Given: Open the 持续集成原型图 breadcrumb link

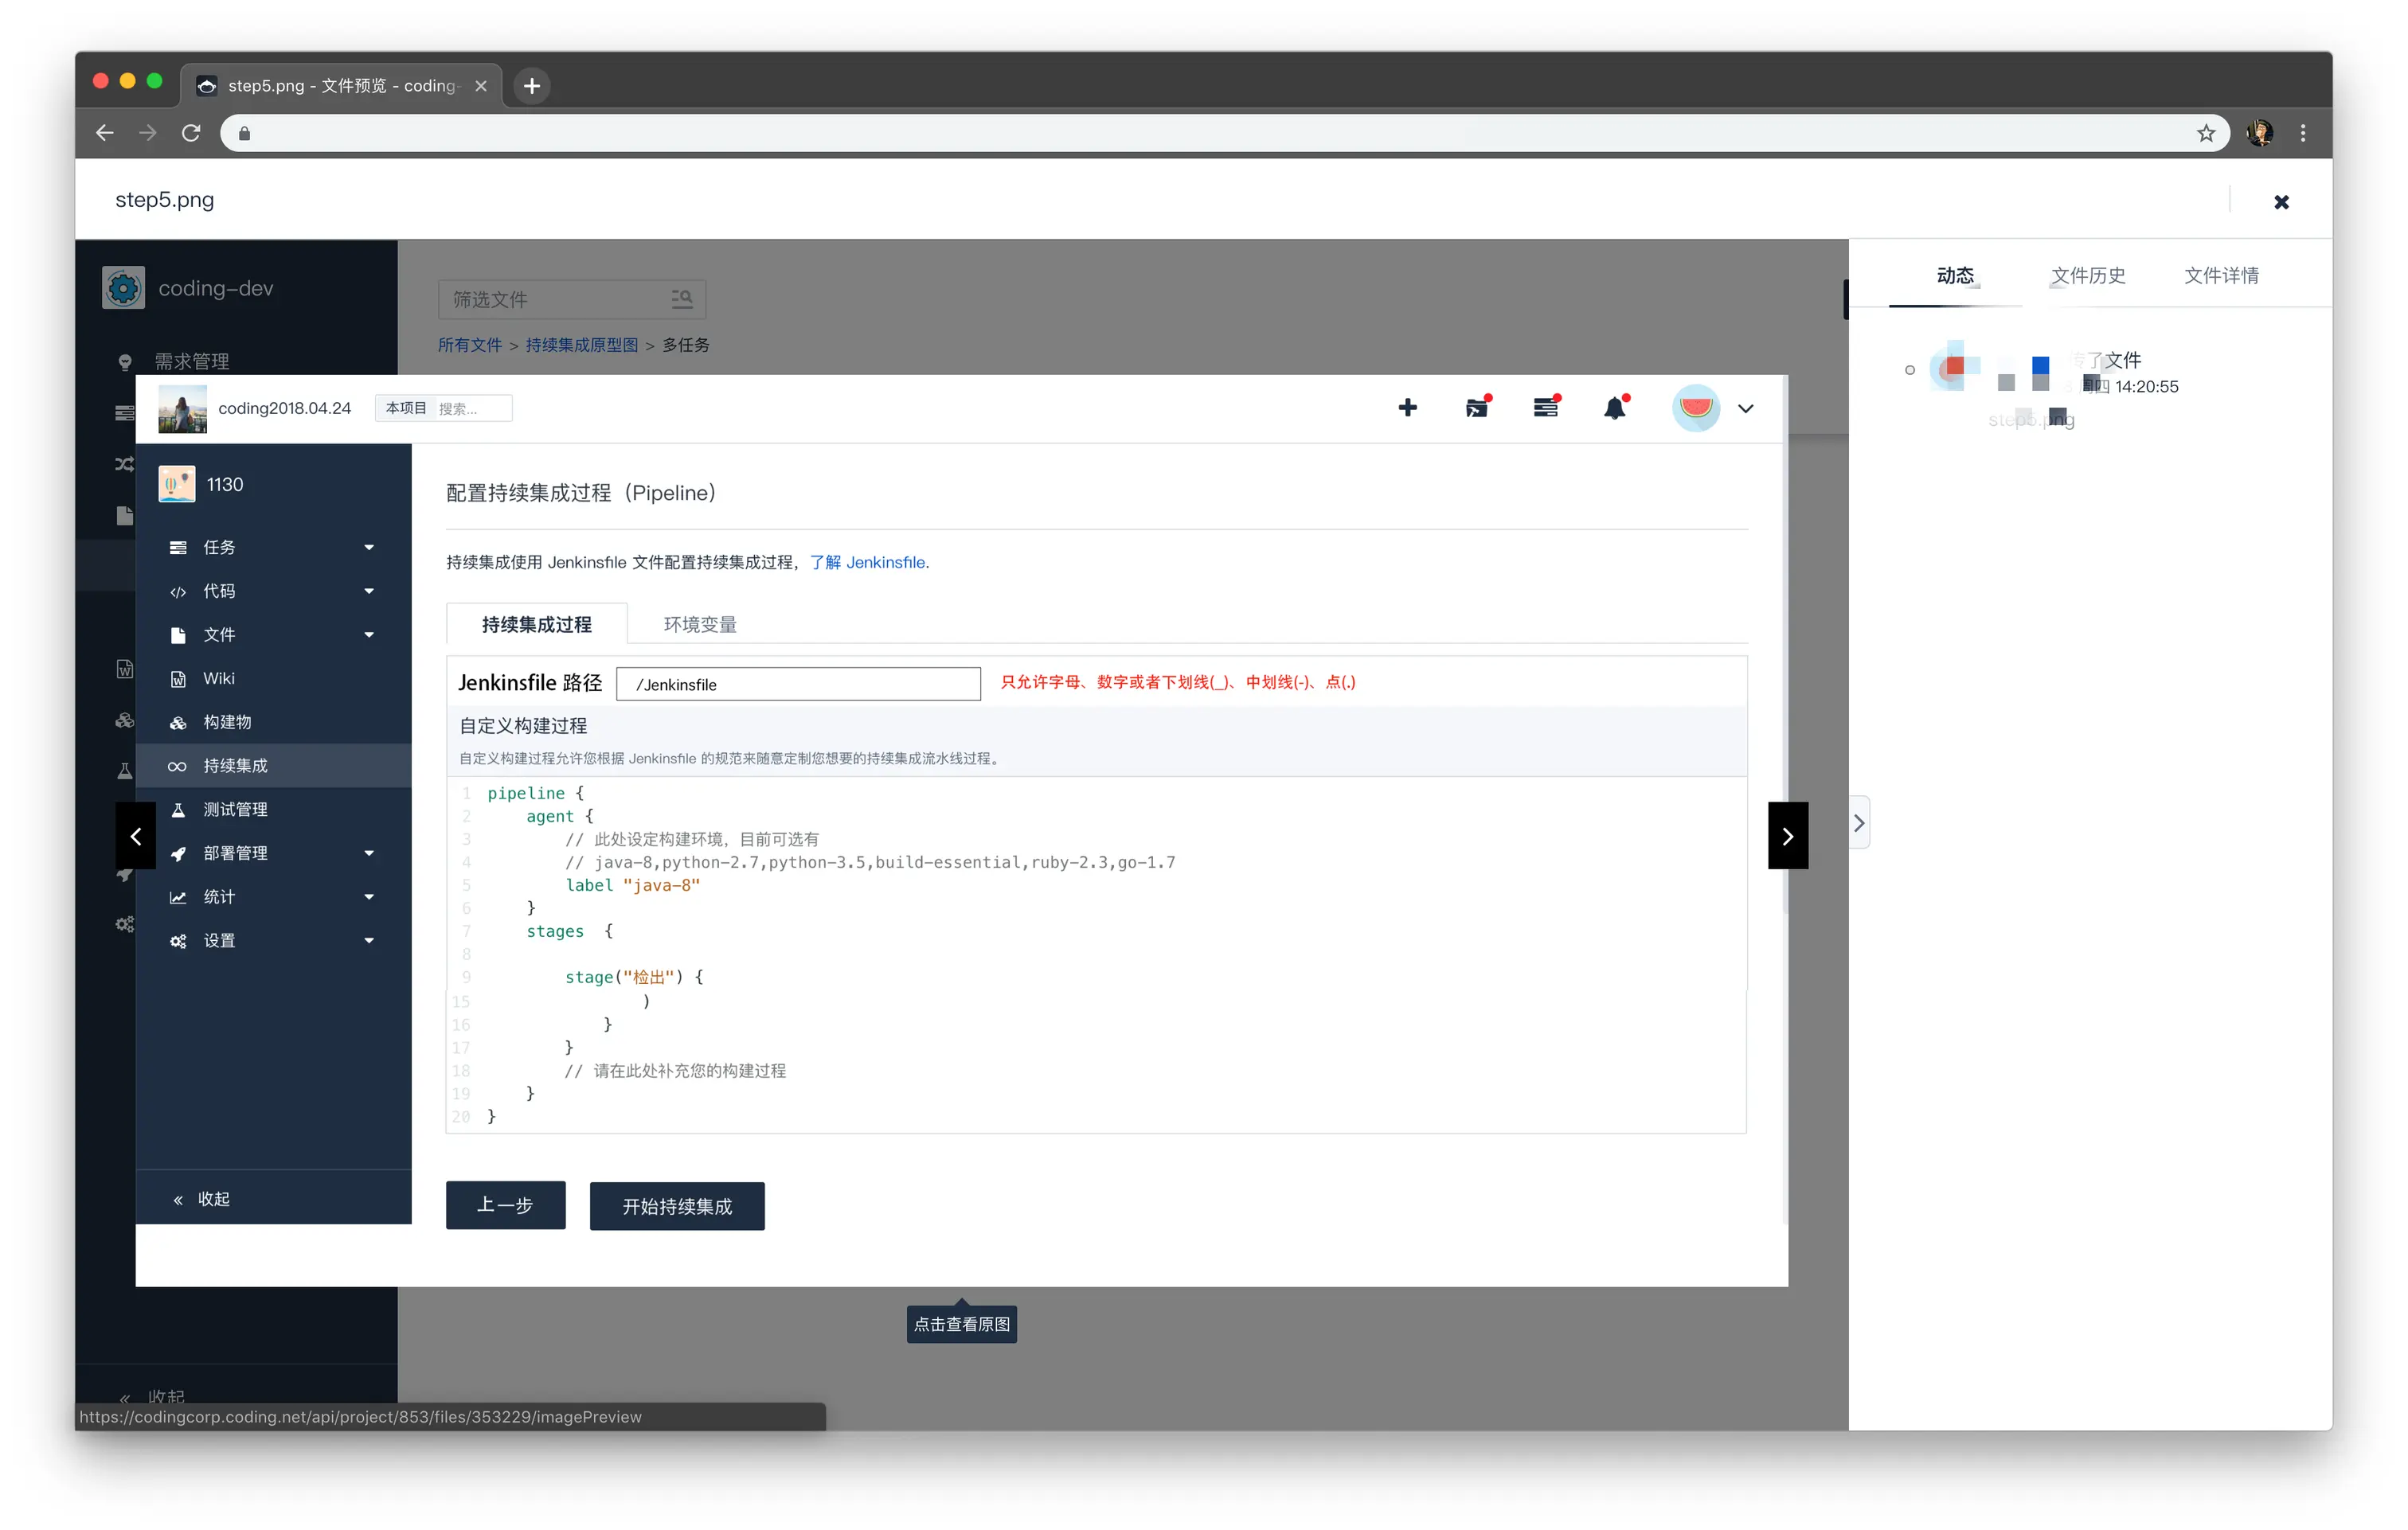Looking at the screenshot, I should point(581,345).
